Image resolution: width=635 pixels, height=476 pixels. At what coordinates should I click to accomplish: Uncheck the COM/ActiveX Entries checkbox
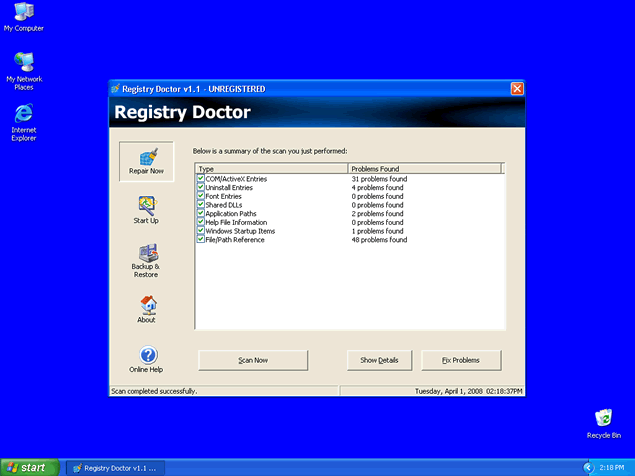point(201,179)
